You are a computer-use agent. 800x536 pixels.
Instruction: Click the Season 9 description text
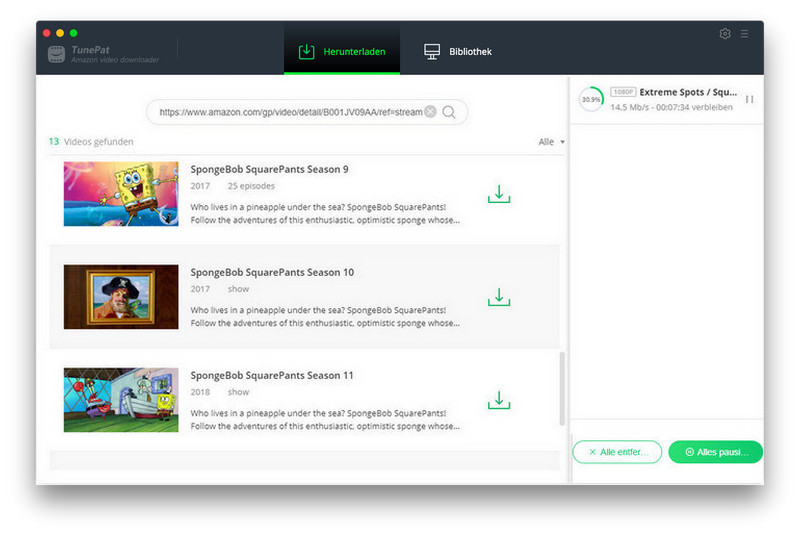(325, 214)
